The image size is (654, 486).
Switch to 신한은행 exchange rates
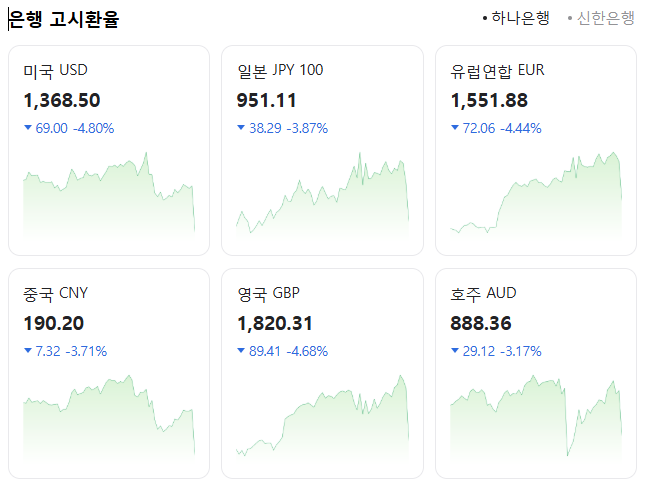pyautogui.click(x=601, y=18)
